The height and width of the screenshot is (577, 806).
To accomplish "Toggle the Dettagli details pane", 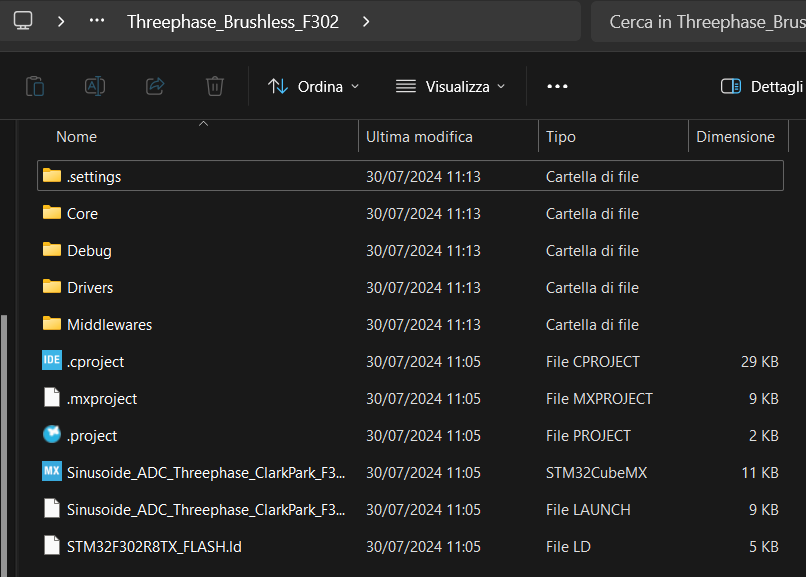I will coord(762,86).
